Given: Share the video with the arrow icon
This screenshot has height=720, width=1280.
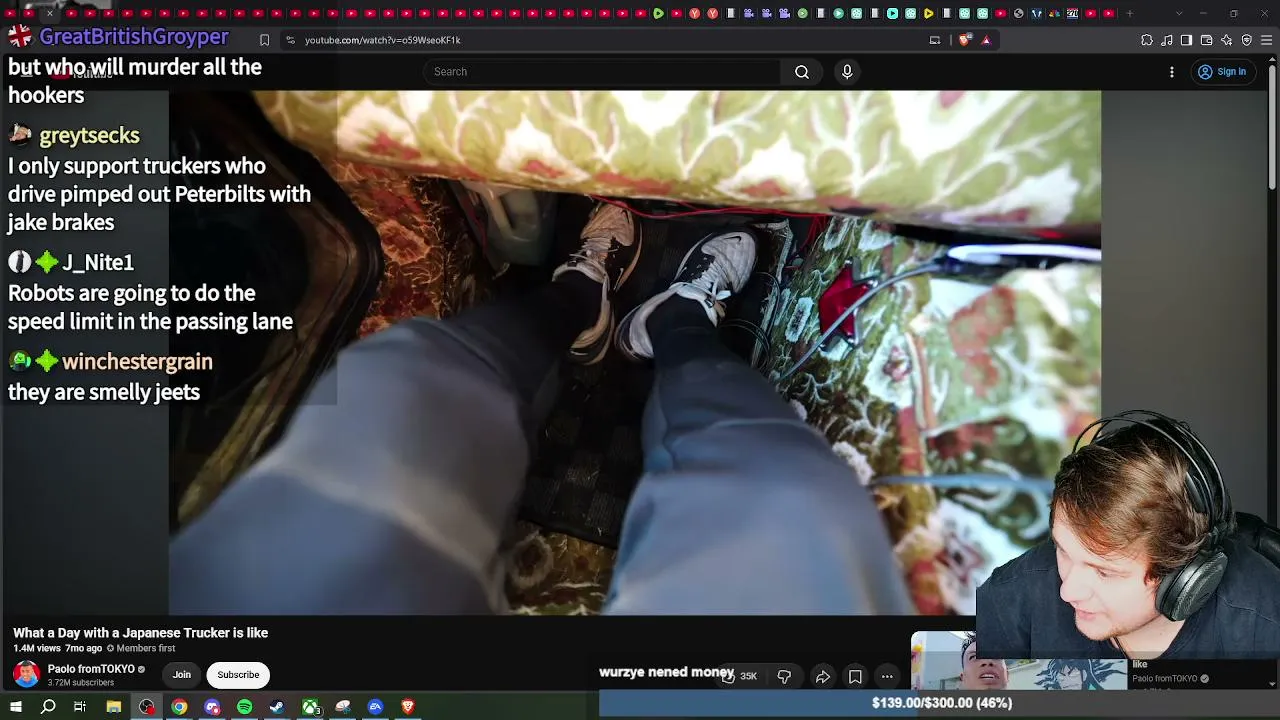Looking at the screenshot, I should 822,677.
